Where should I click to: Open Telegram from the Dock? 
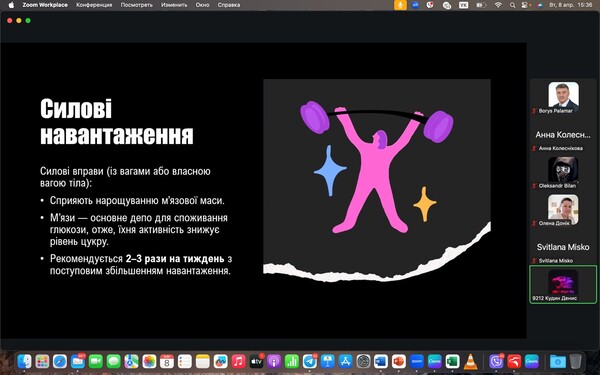pyautogui.click(x=310, y=361)
